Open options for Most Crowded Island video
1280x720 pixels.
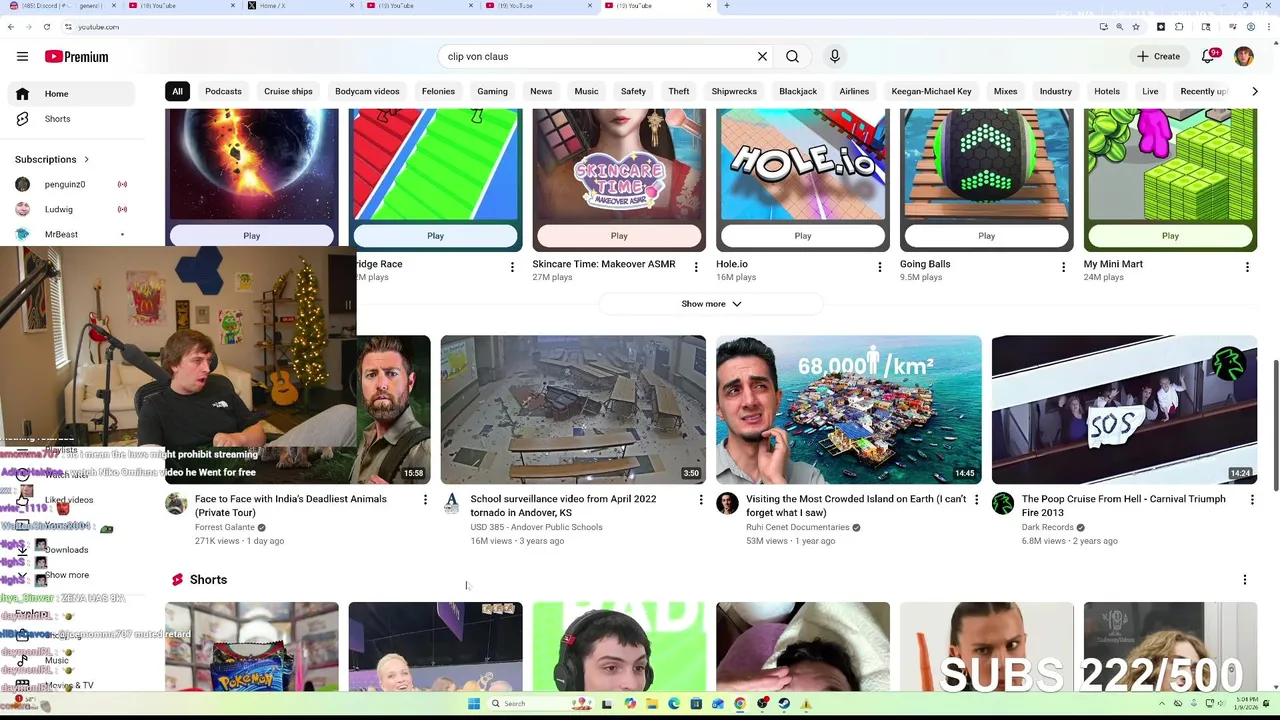click(x=976, y=499)
